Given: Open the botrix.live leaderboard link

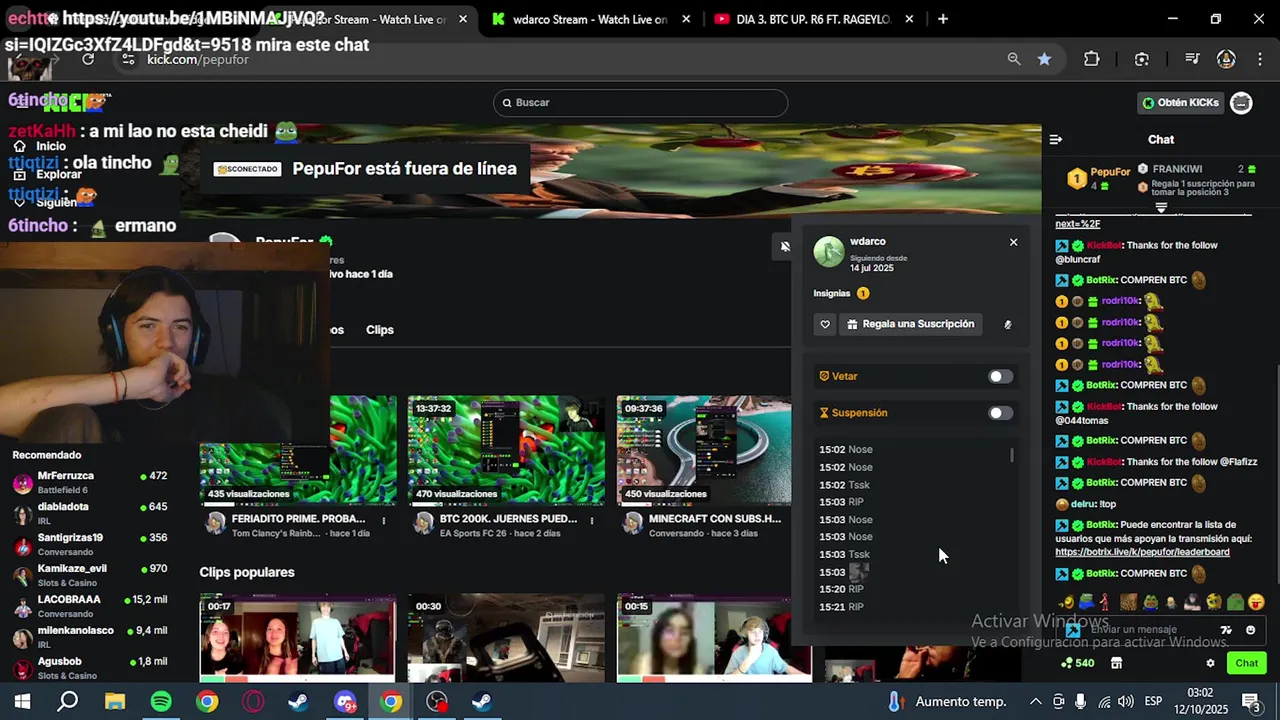Looking at the screenshot, I should (1142, 552).
